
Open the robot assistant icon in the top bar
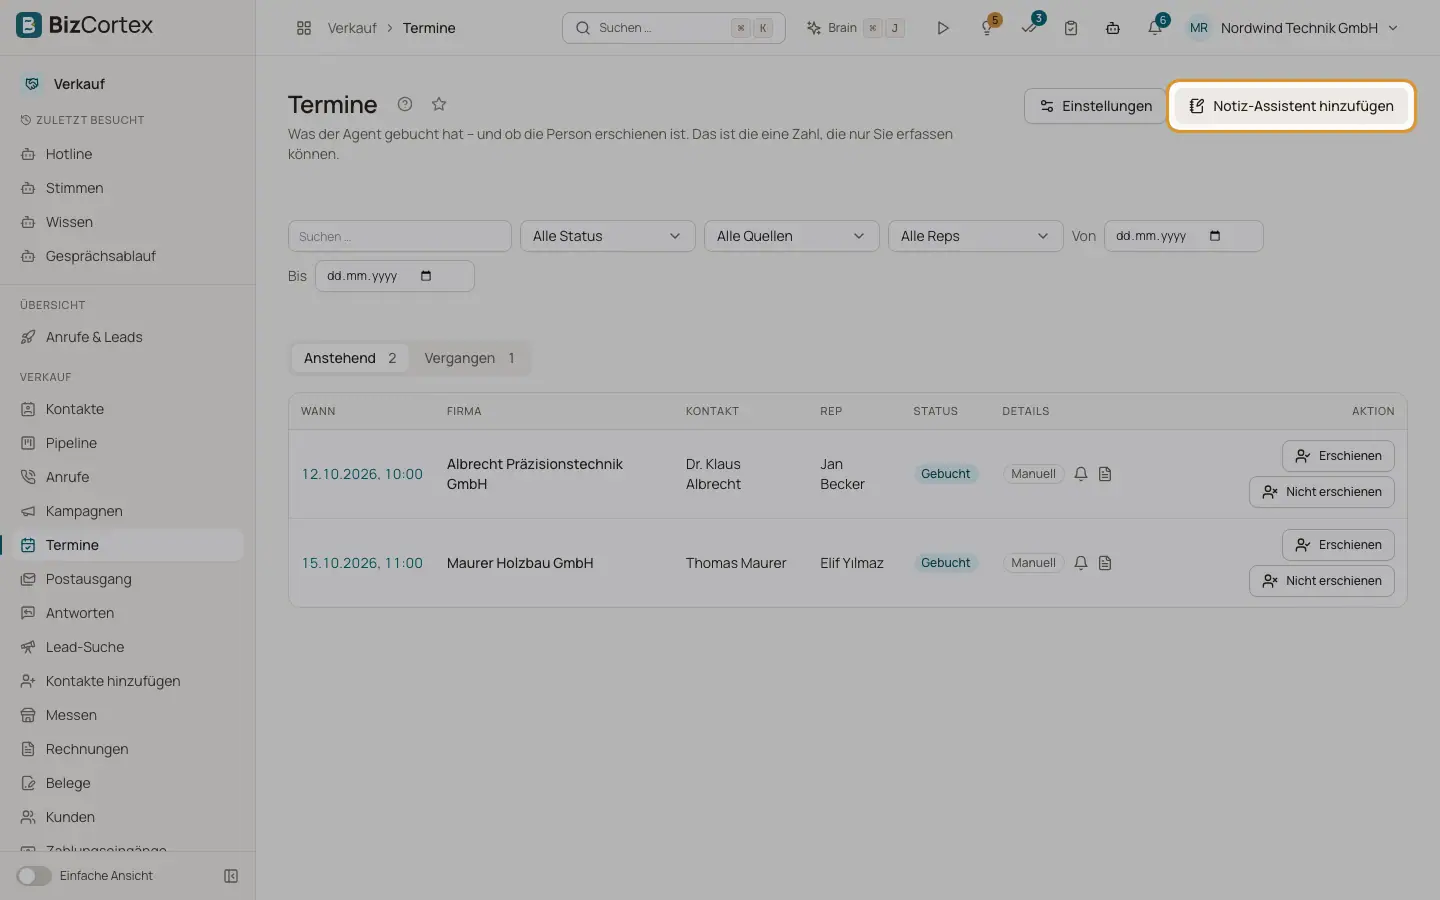1113,28
